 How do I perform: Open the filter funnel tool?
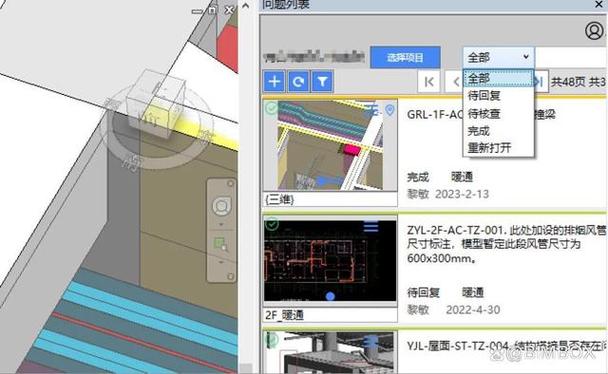[322, 81]
